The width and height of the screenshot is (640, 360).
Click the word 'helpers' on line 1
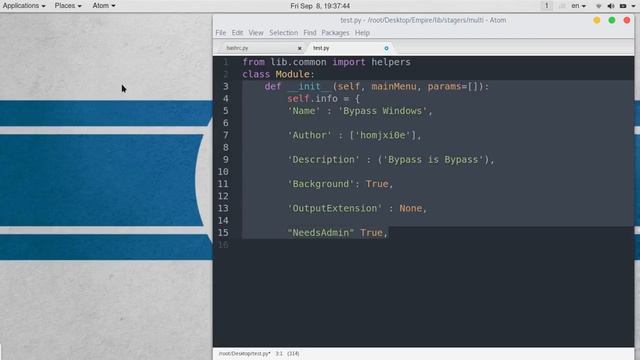[x=391, y=62]
